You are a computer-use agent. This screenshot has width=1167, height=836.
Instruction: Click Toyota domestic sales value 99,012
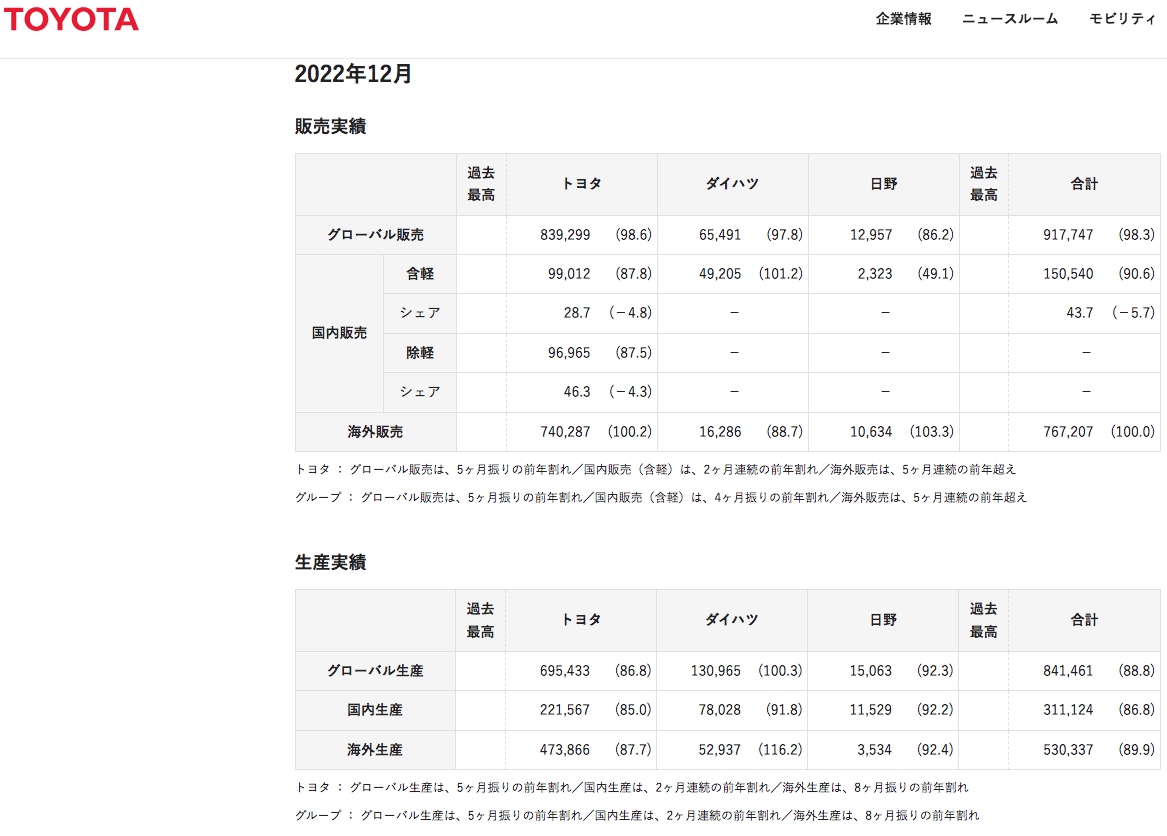[x=569, y=274]
